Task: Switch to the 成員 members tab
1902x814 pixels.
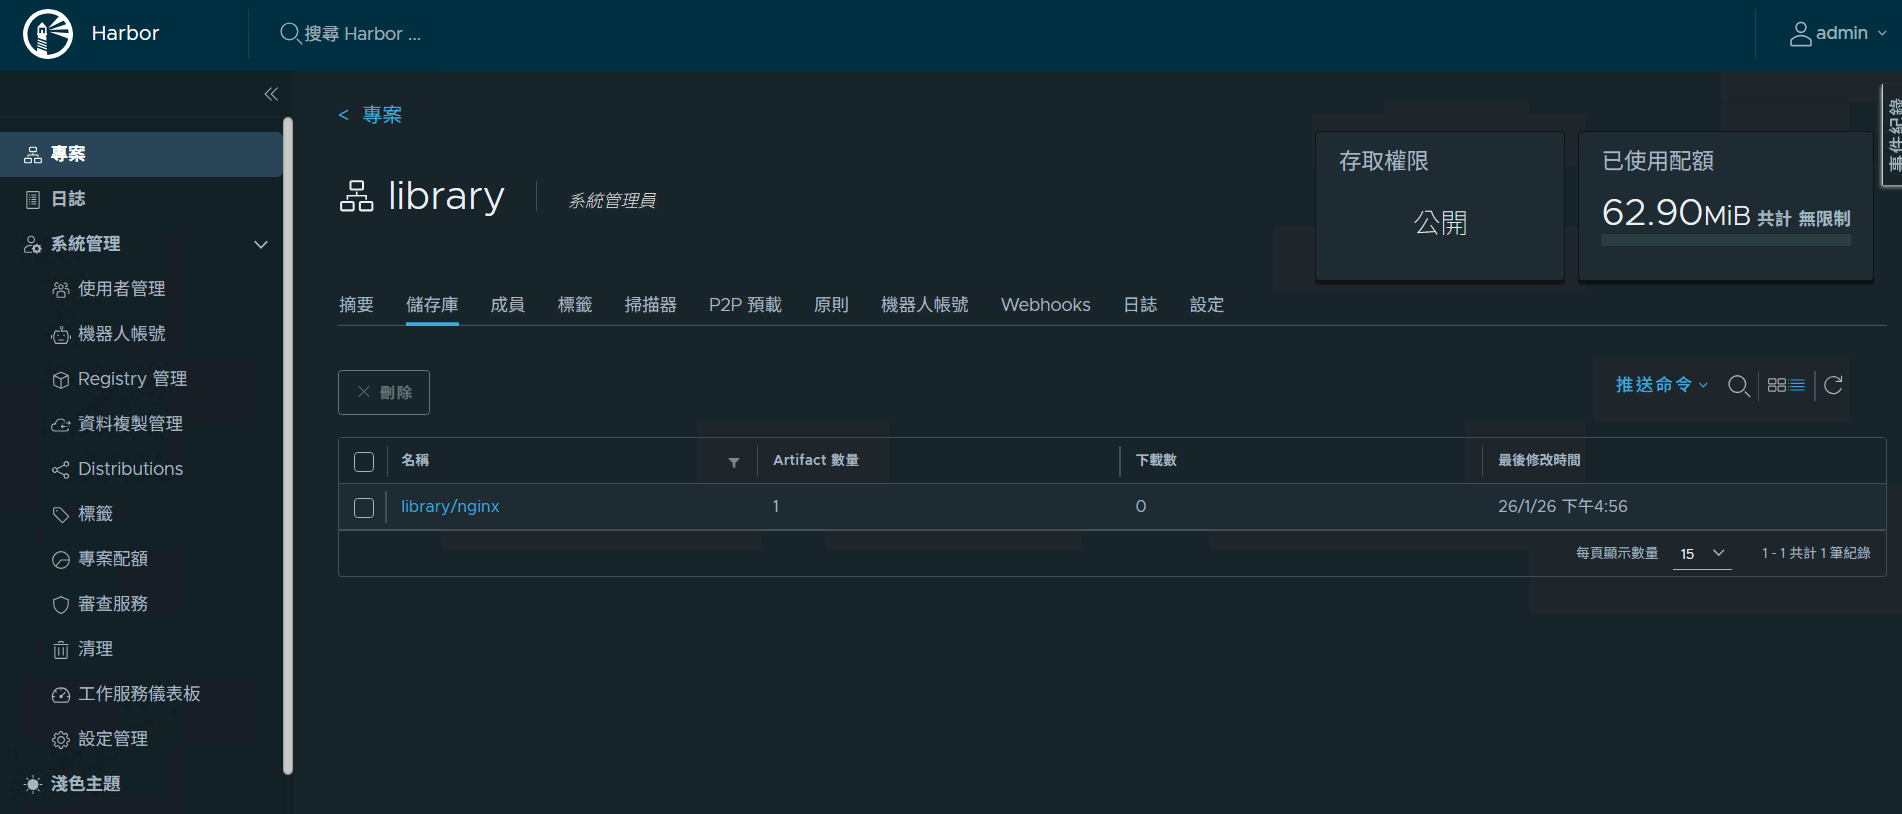Action: click(x=508, y=305)
